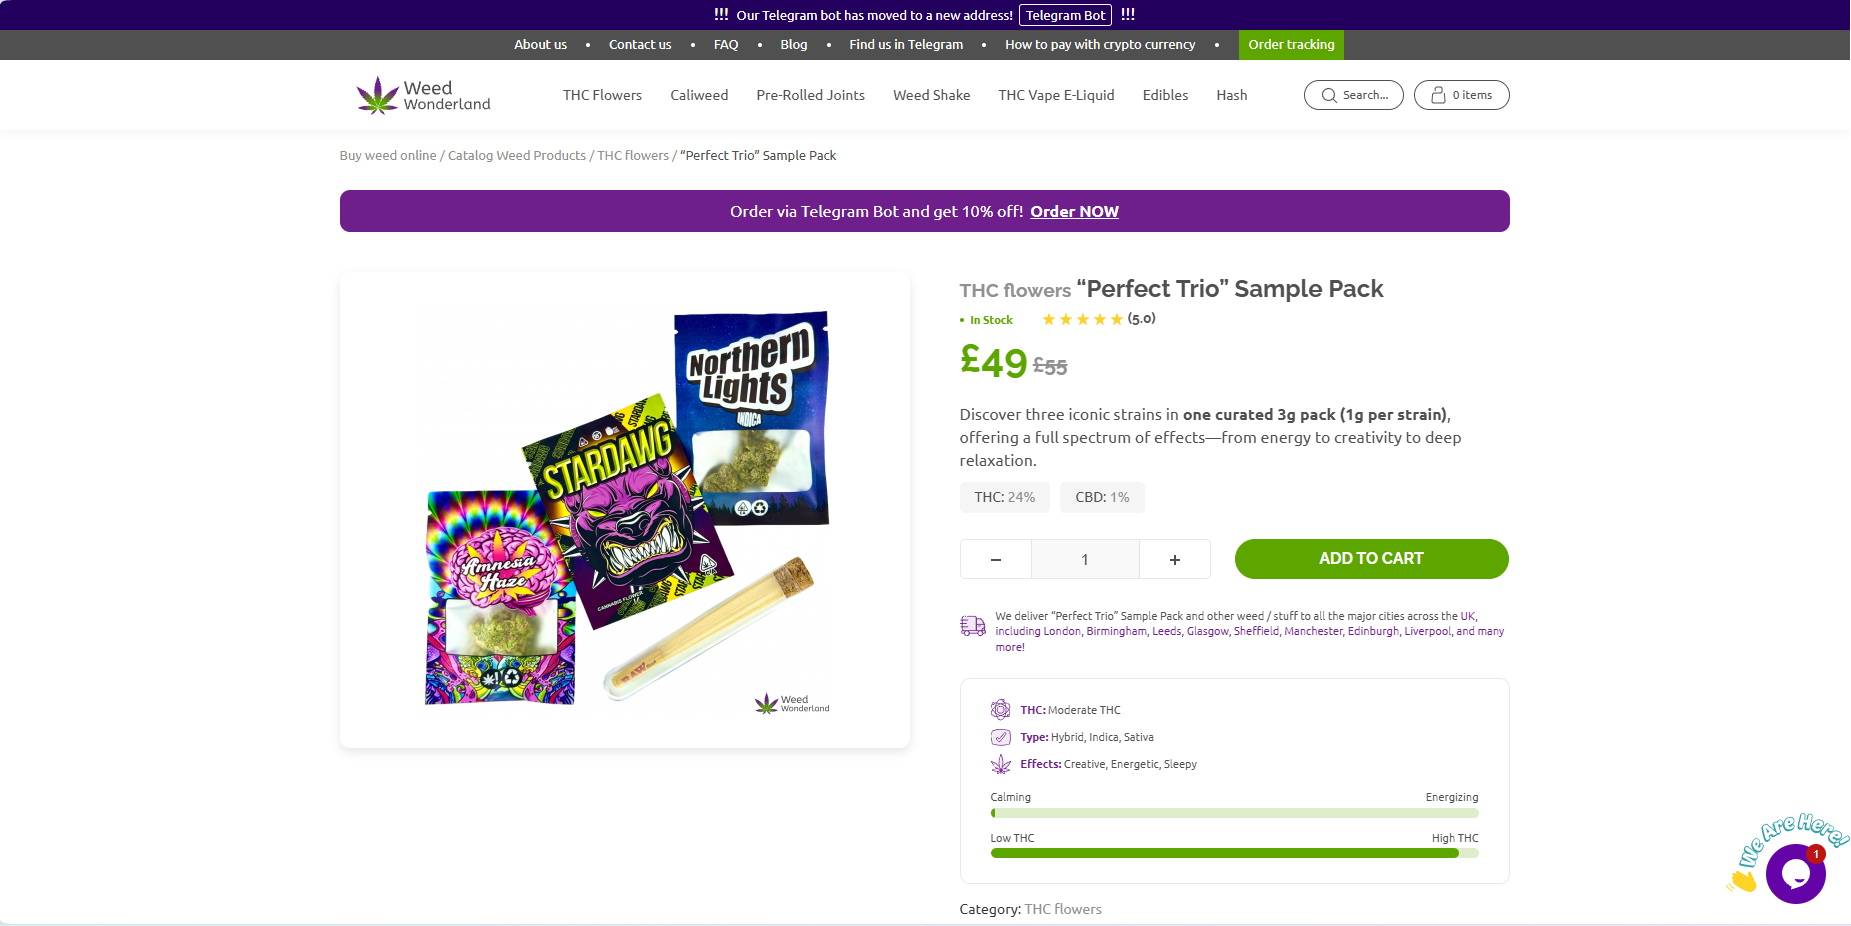Decrease quantity with minus button
This screenshot has width=1851, height=926.
[996, 559]
